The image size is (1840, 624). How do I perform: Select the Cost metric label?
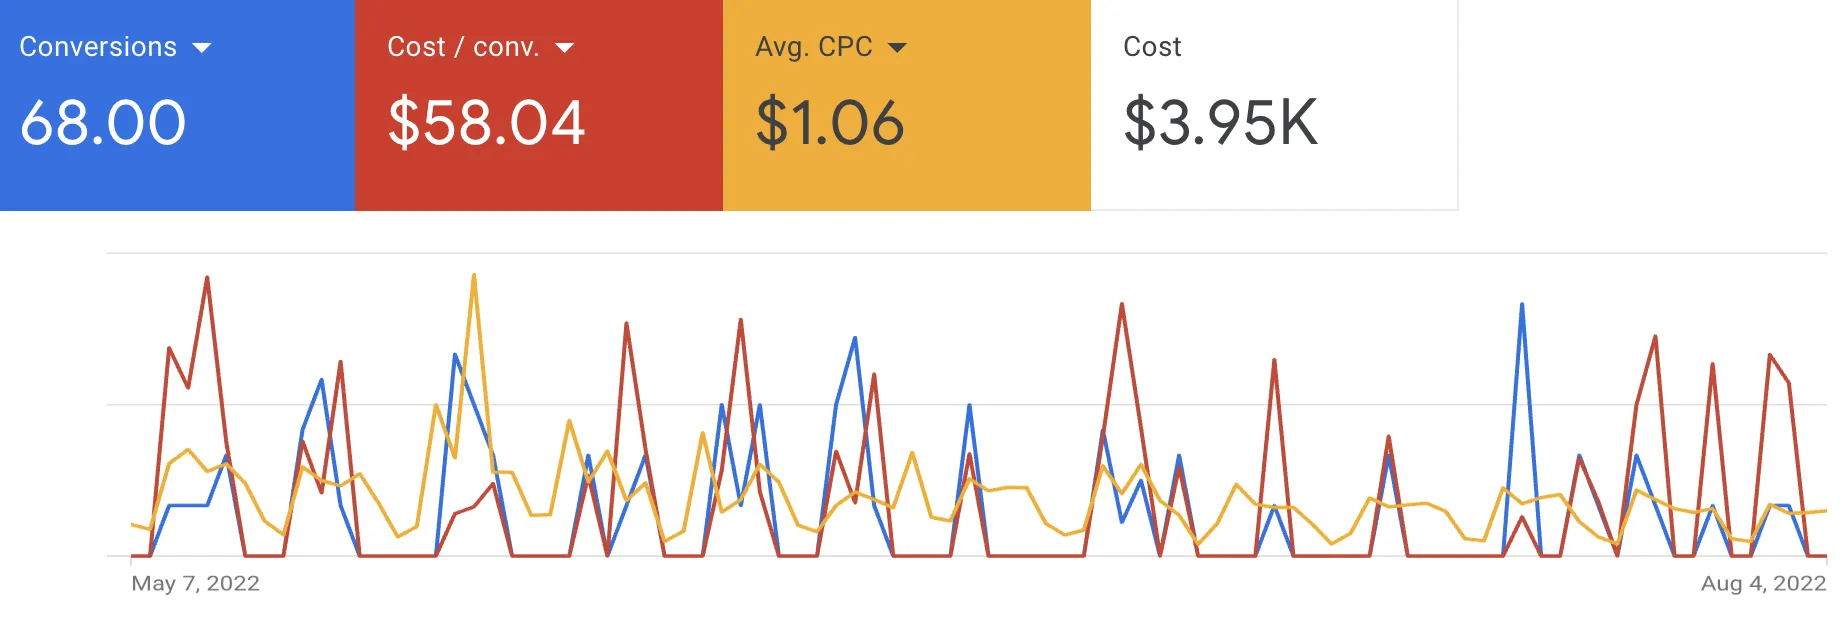[1152, 47]
